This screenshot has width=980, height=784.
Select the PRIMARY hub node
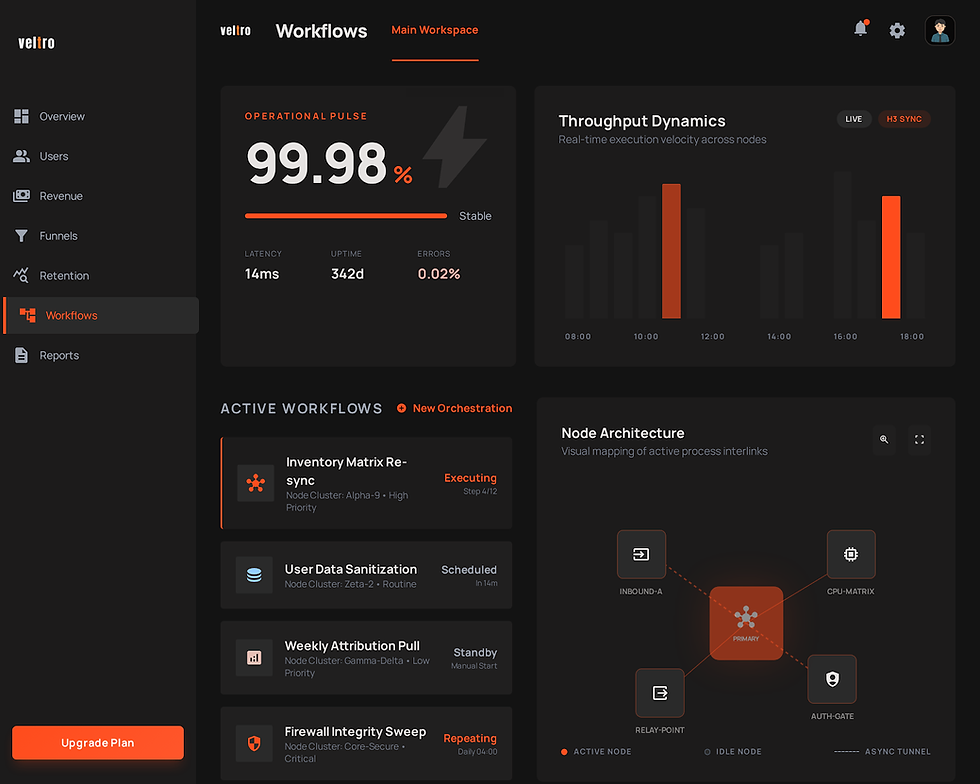[x=746, y=623]
